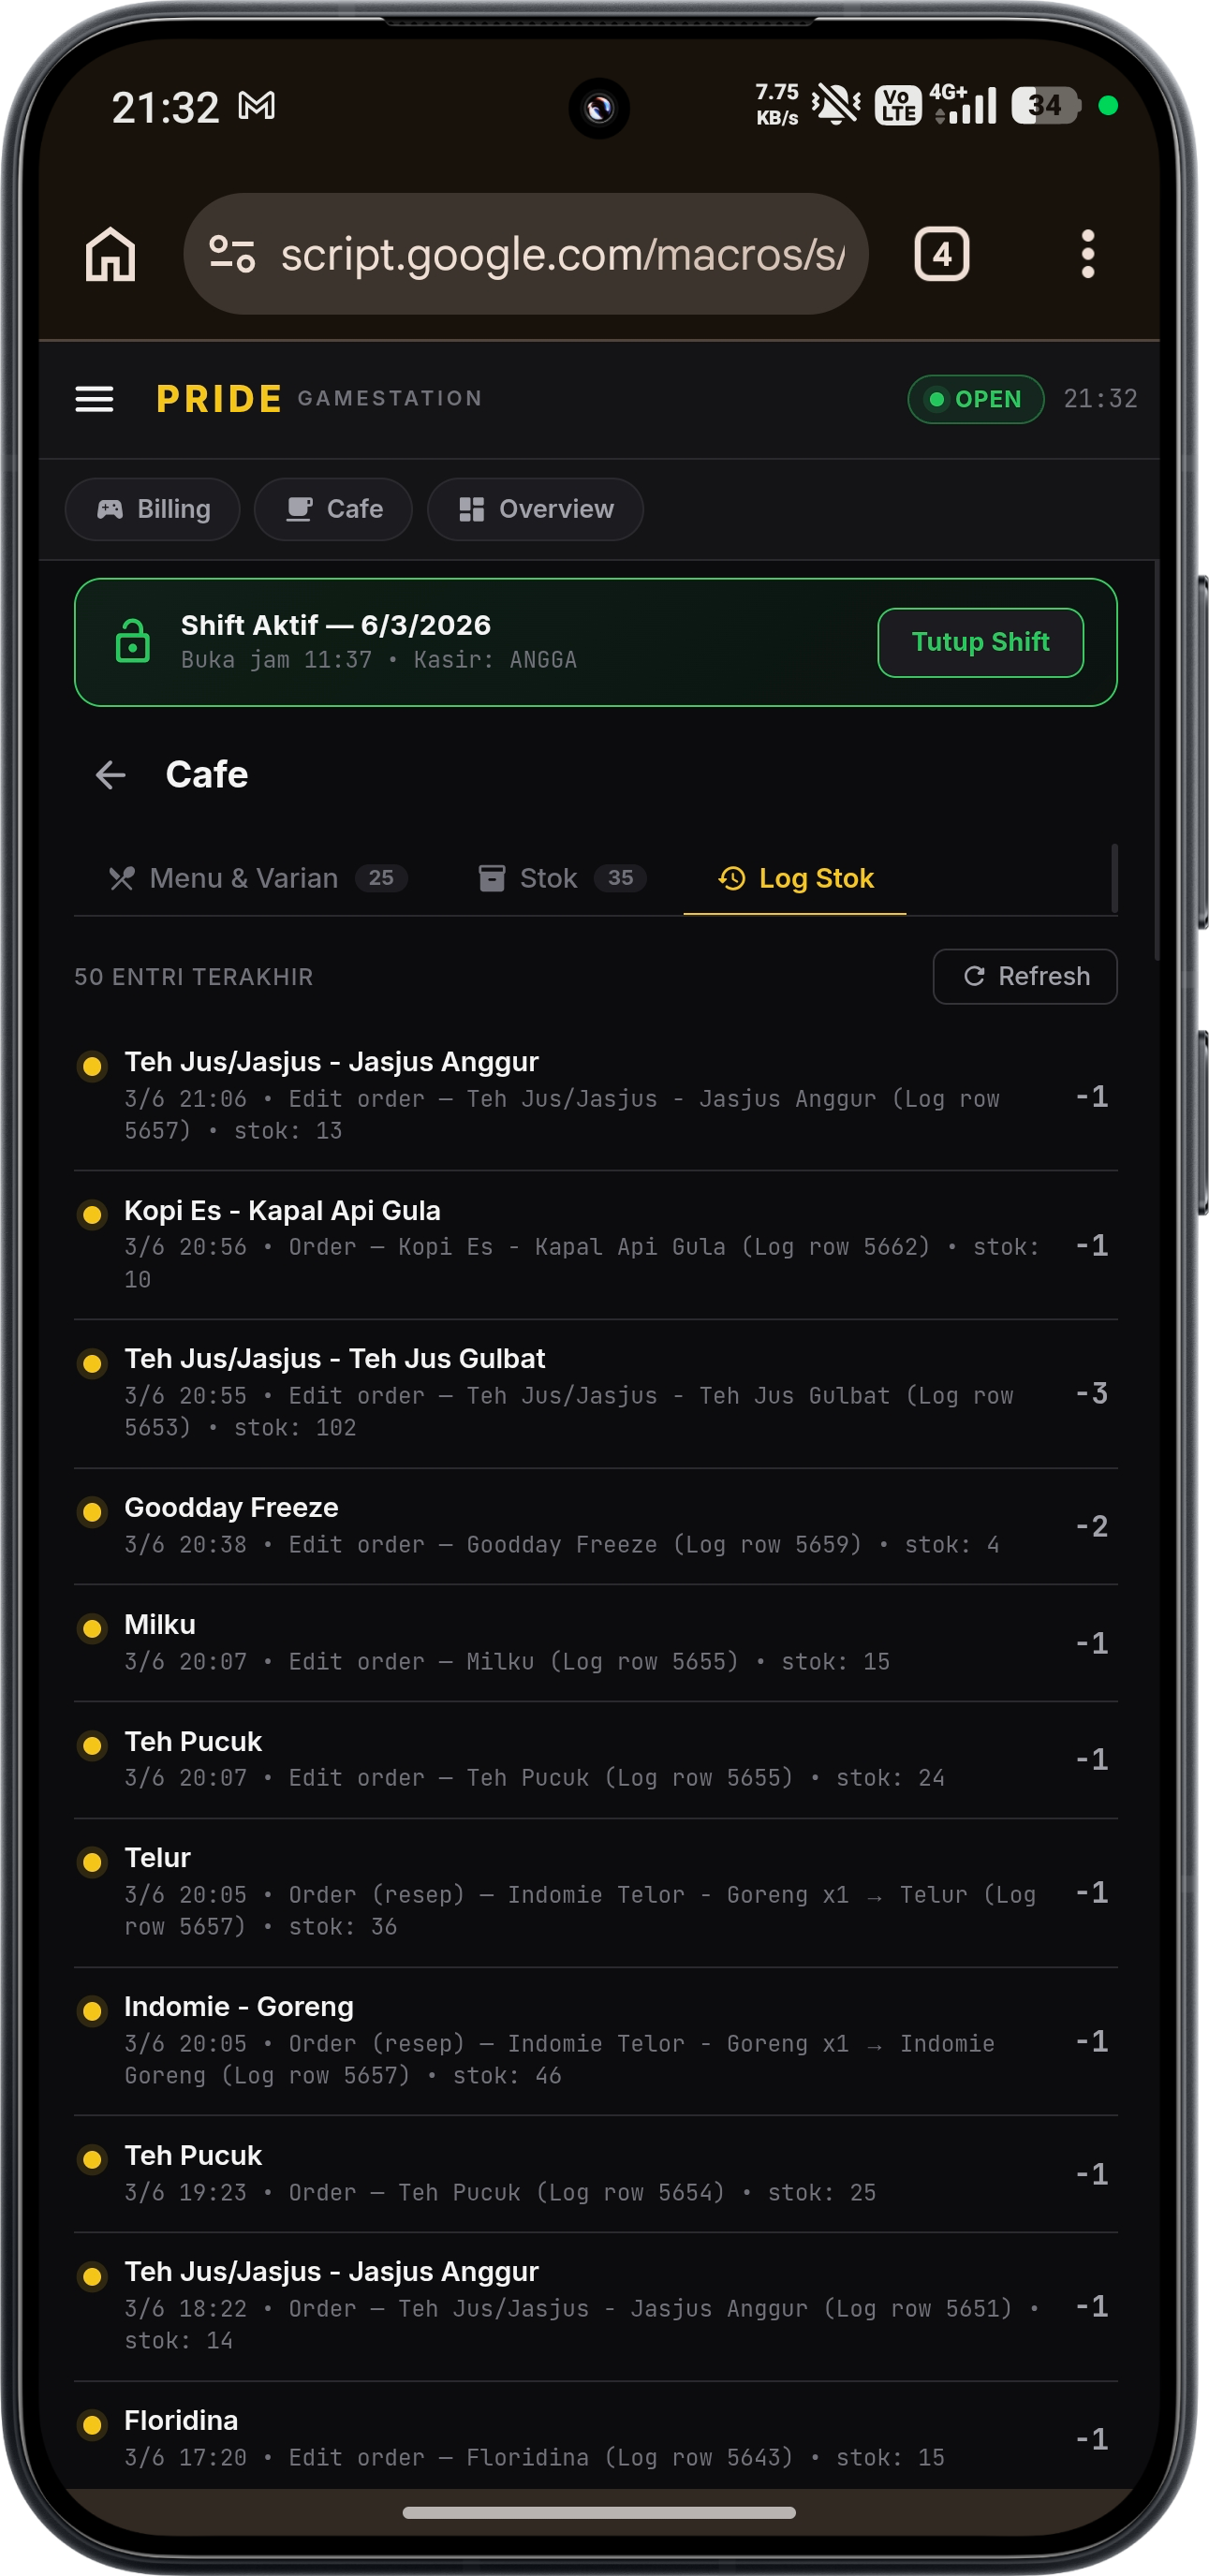The height and width of the screenshot is (2576, 1209).
Task: Open the browser three-dot menu
Action: [1088, 254]
